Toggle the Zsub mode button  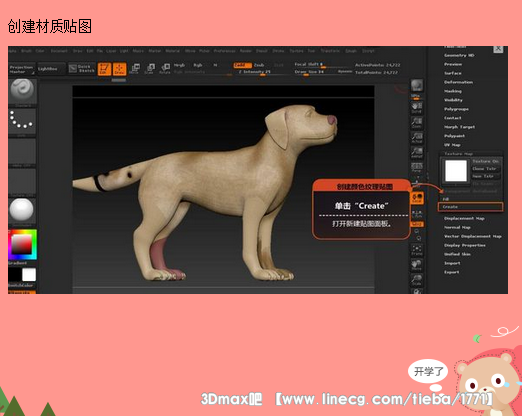click(x=259, y=65)
